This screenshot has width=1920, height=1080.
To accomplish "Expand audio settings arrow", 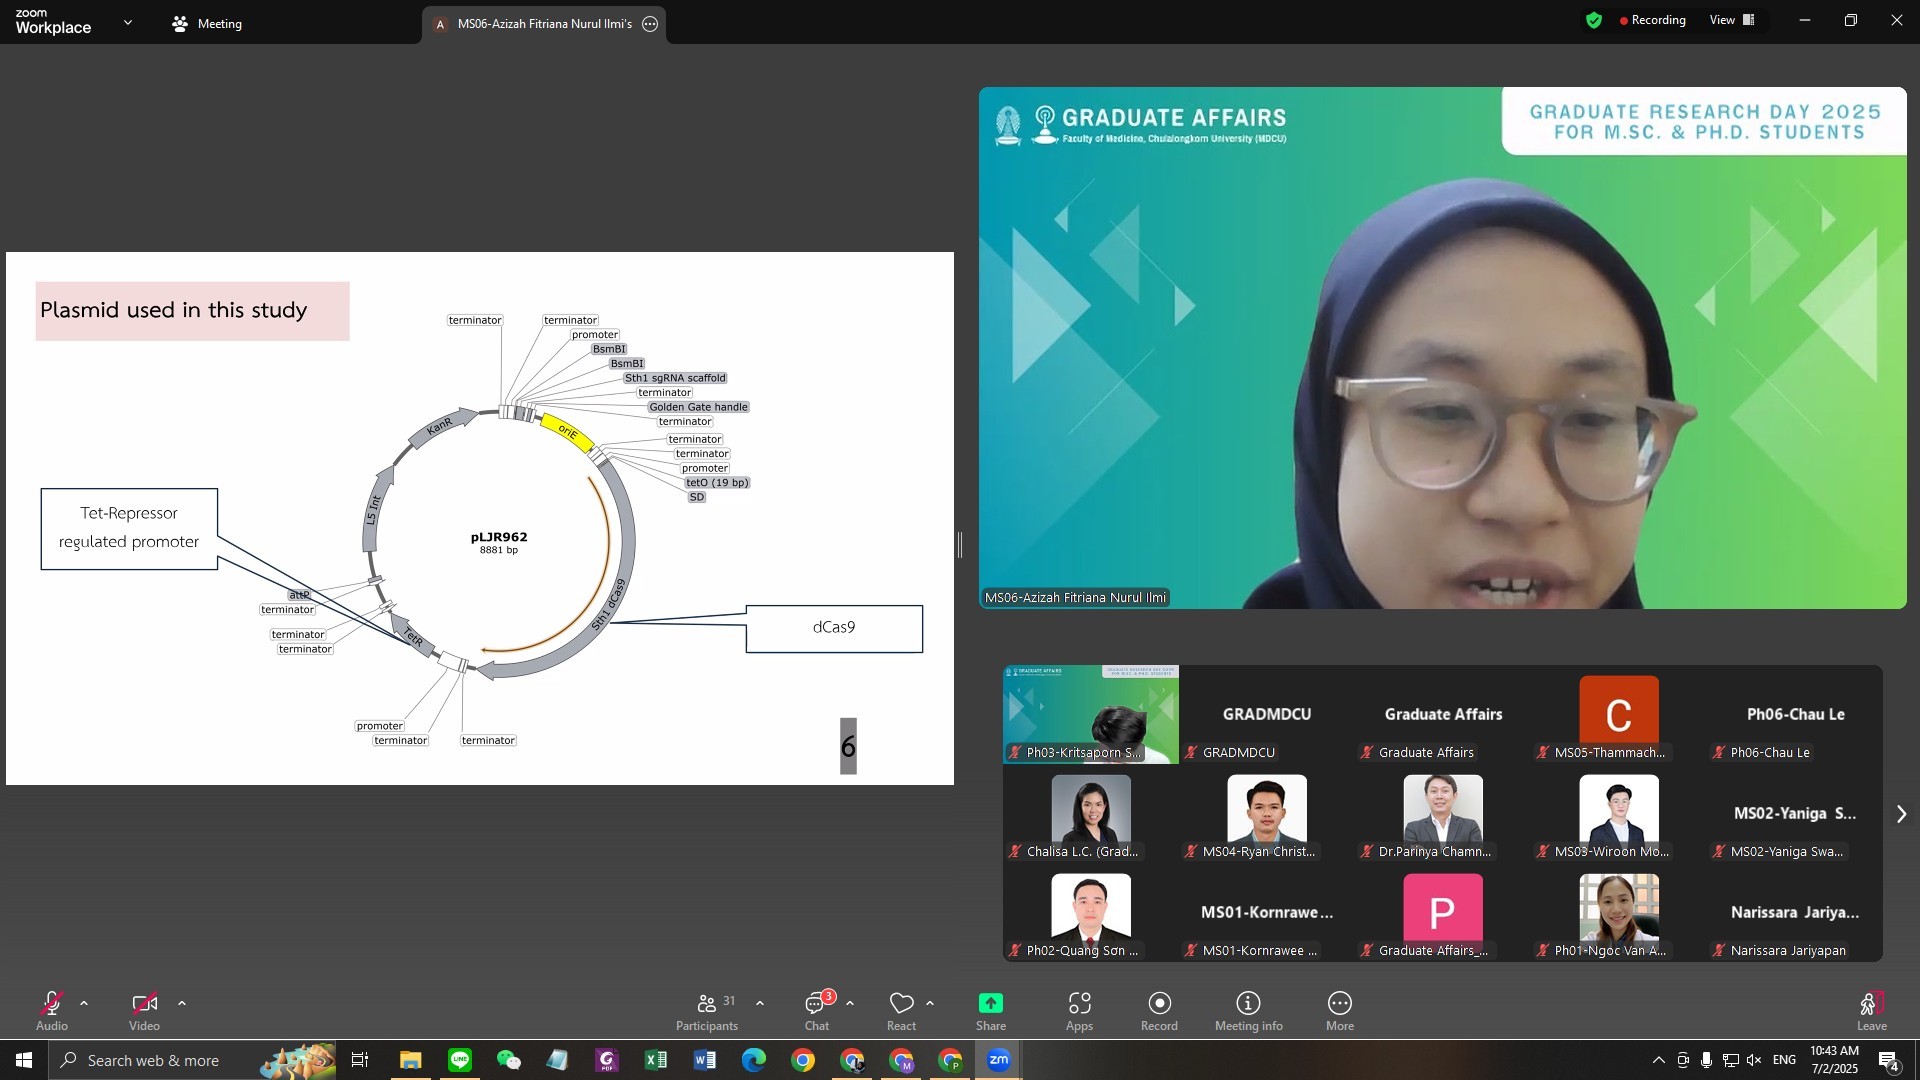I will pos(84,1003).
